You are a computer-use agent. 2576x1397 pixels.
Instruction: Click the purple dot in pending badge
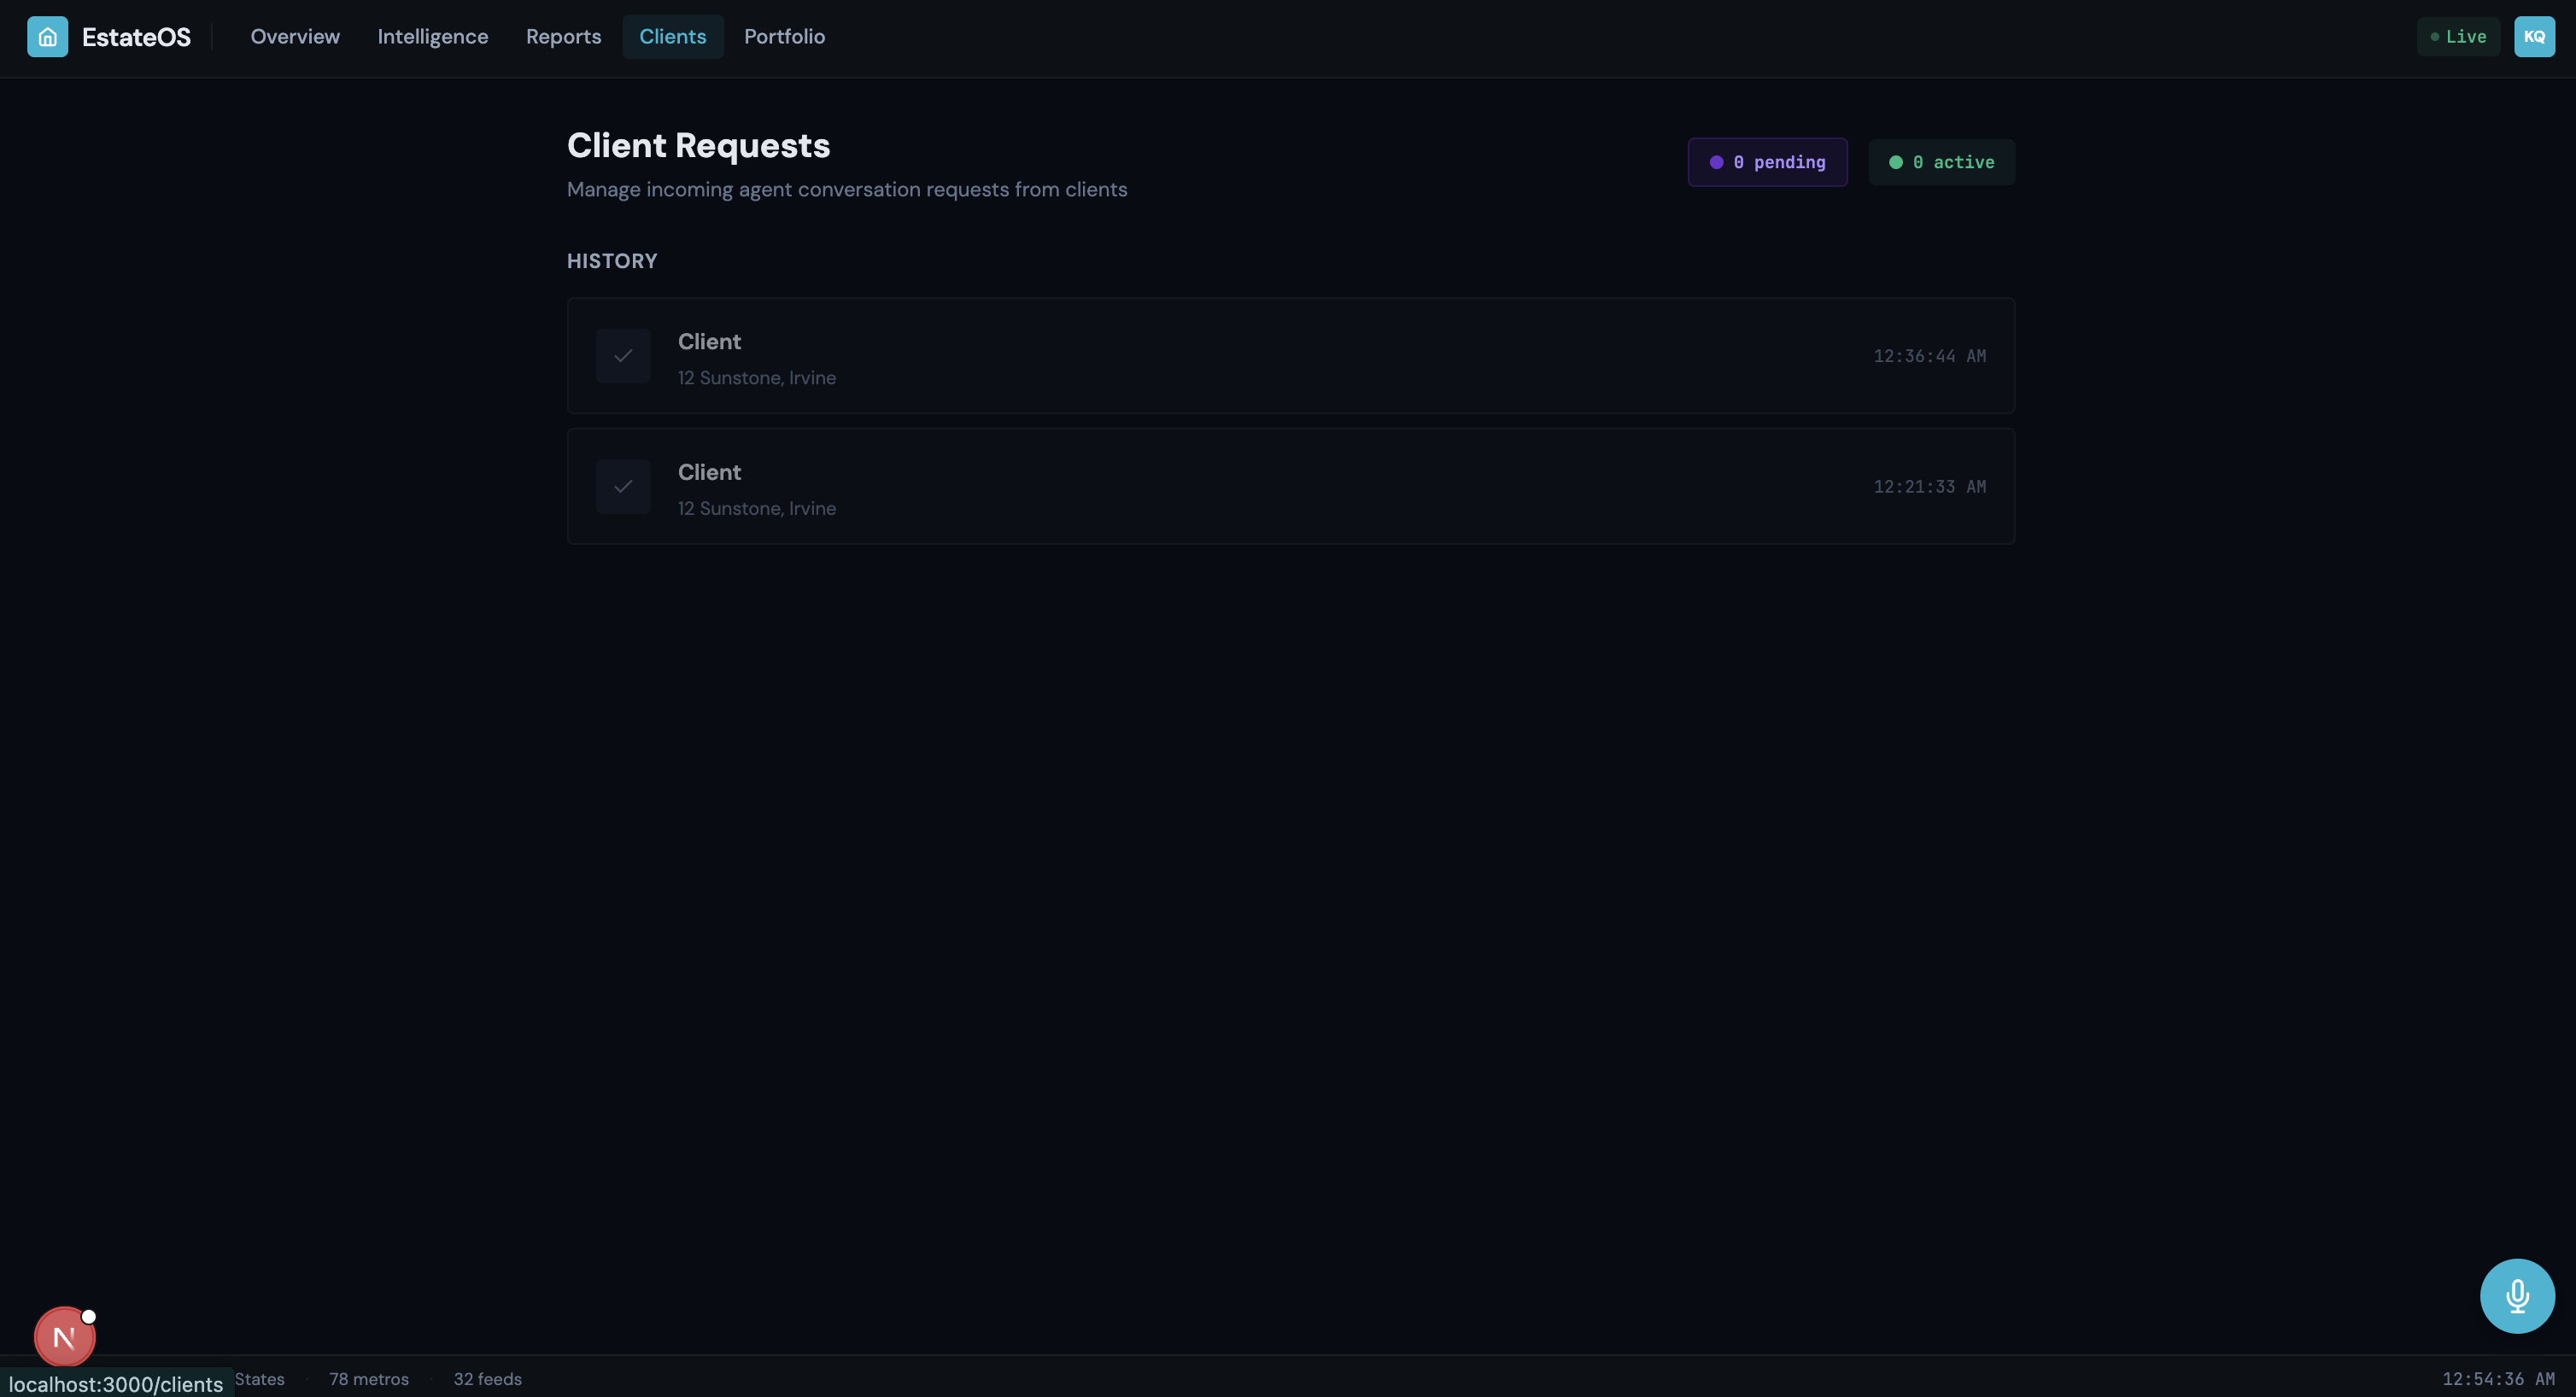1716,162
